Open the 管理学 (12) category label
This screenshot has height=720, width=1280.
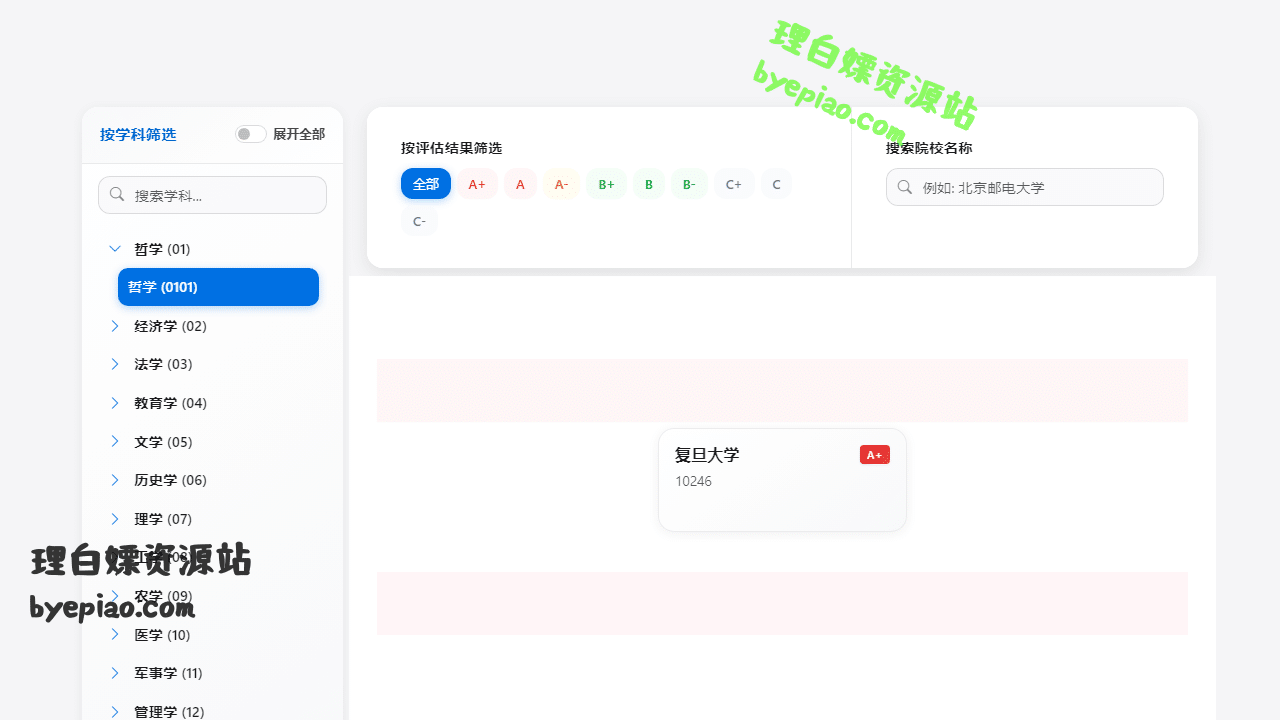169,712
